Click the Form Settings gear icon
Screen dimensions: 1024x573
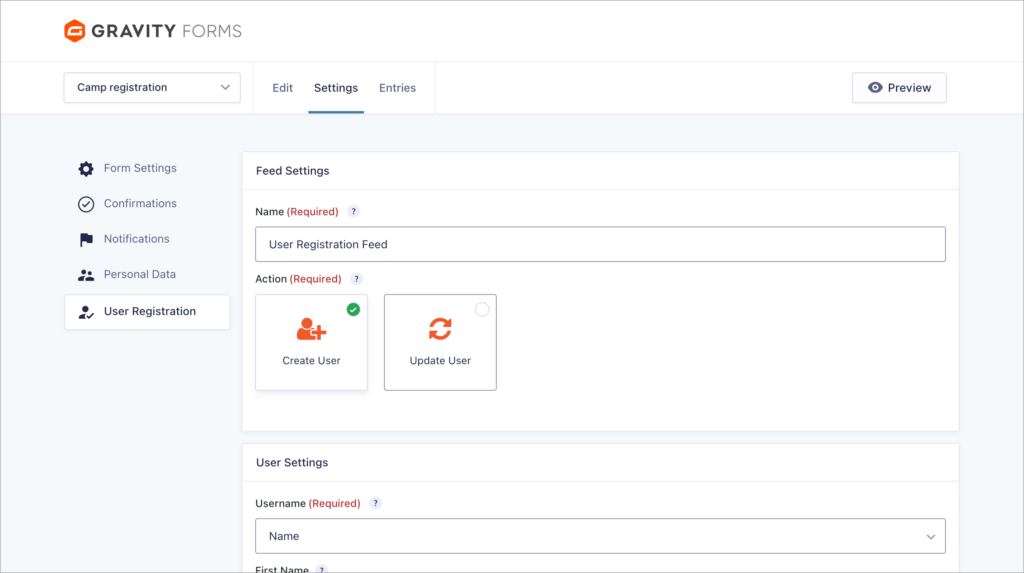[x=86, y=169]
